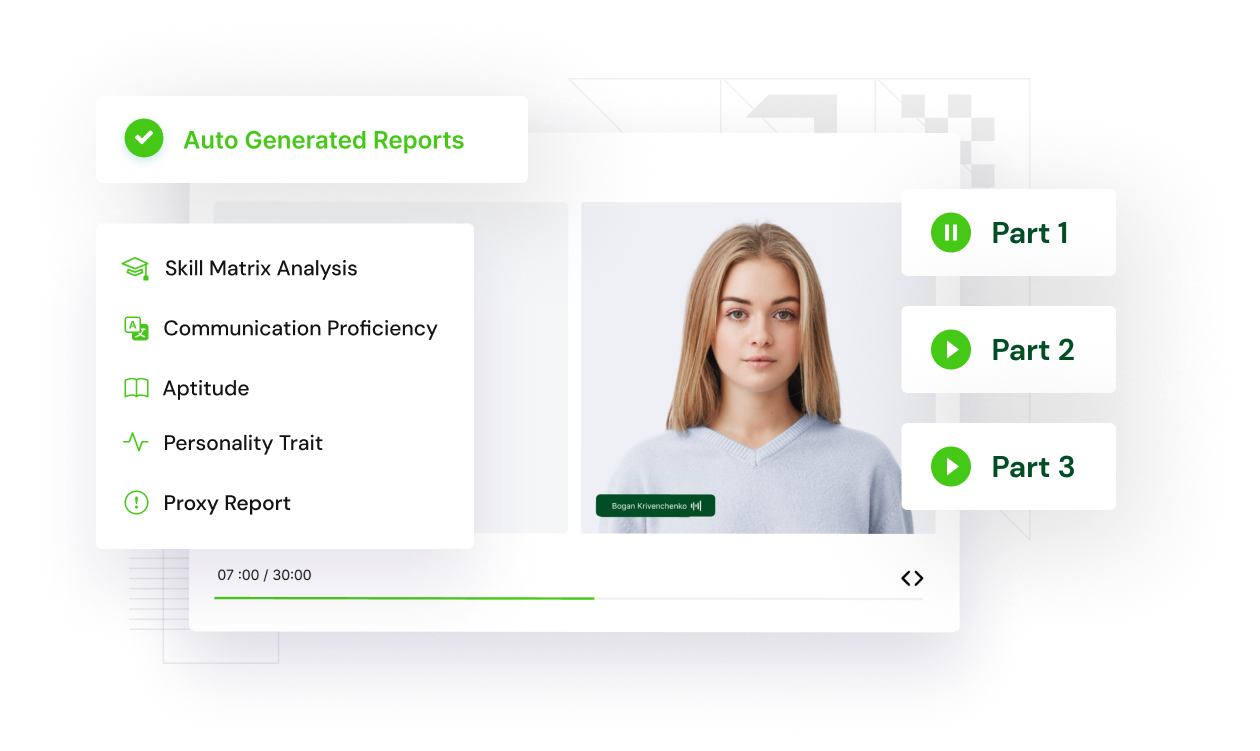Play Part 3 of the interview
The width and height of the screenshot is (1260, 751).
pos(950,467)
